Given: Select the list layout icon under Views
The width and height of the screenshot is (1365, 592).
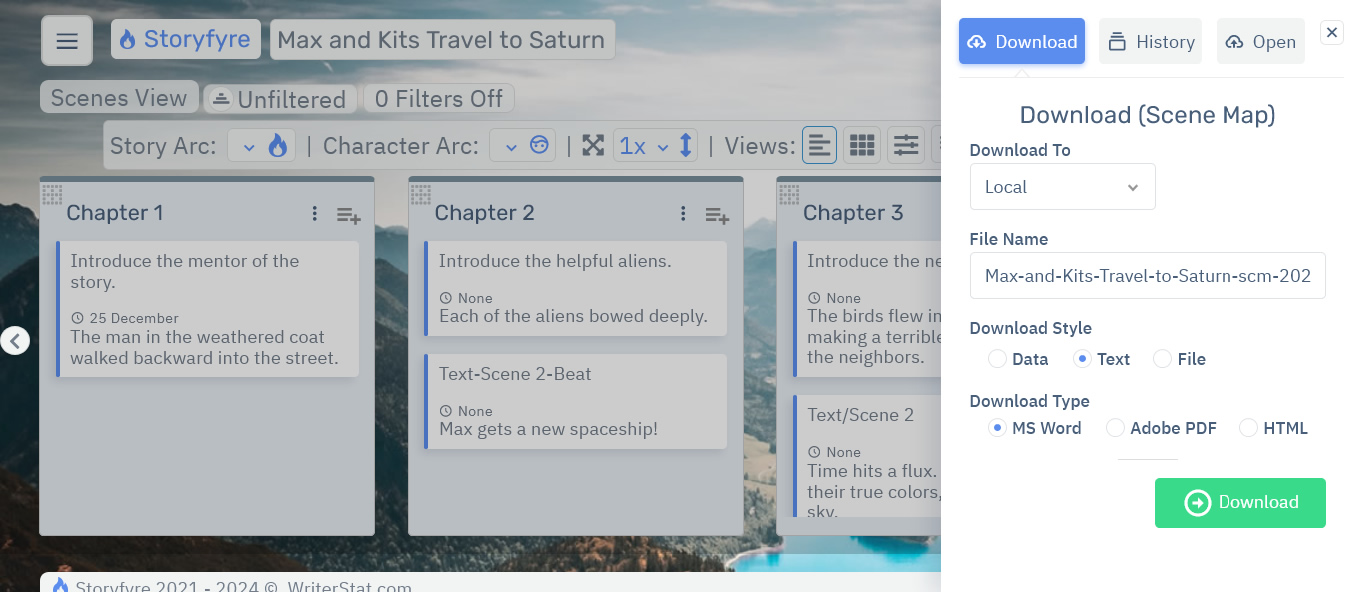Looking at the screenshot, I should click(x=819, y=145).
